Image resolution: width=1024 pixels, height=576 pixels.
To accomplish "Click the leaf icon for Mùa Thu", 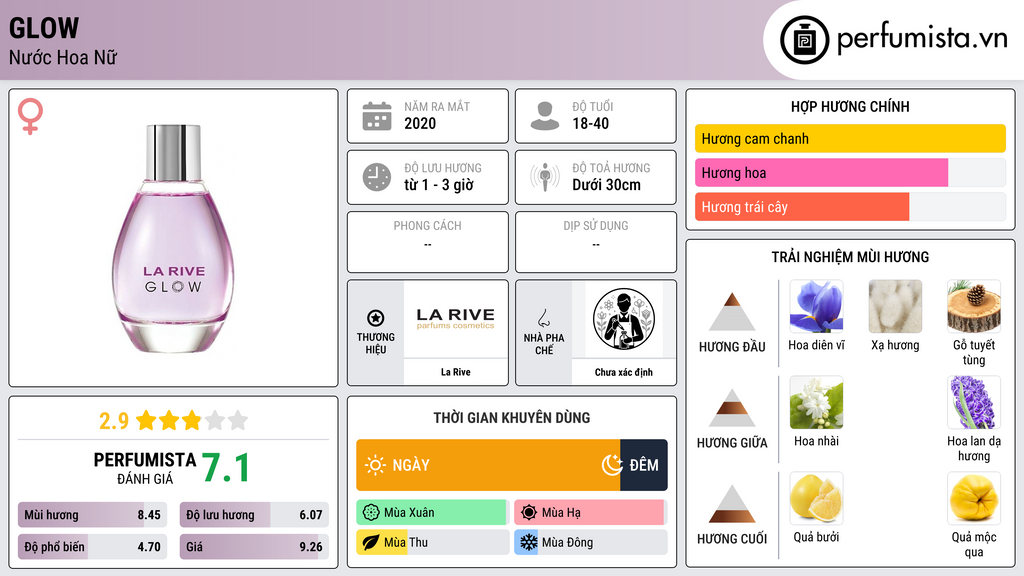I will coord(371,543).
